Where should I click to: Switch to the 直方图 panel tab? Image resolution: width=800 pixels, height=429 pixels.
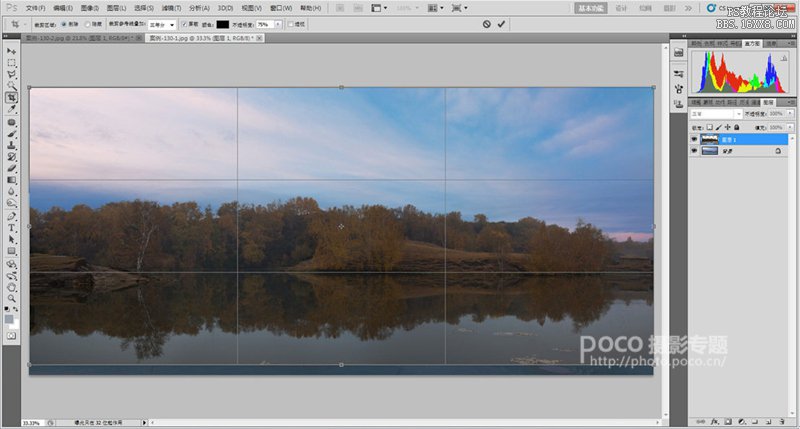click(753, 44)
